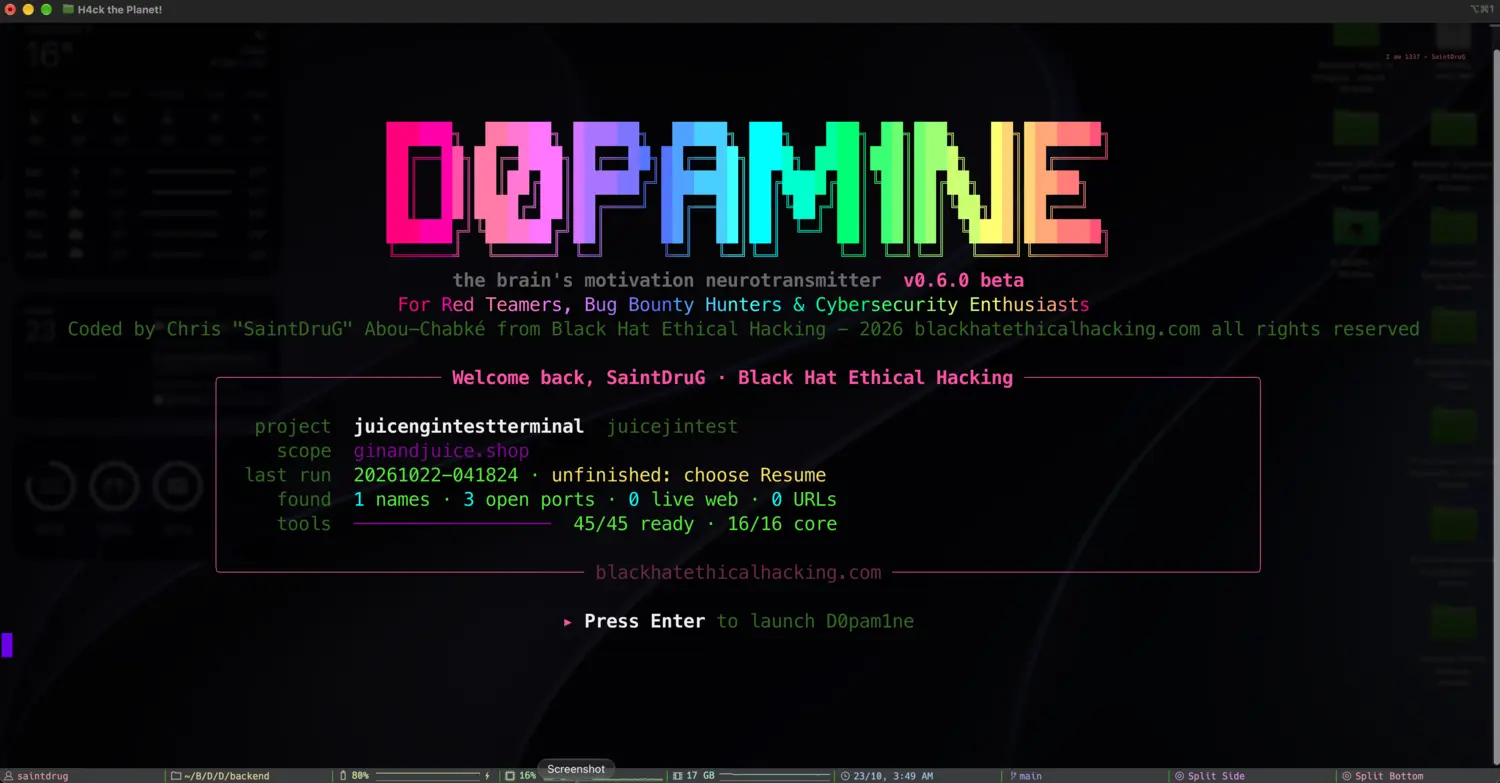
Task: Click the "0 URLs" count
Action: 804,499
